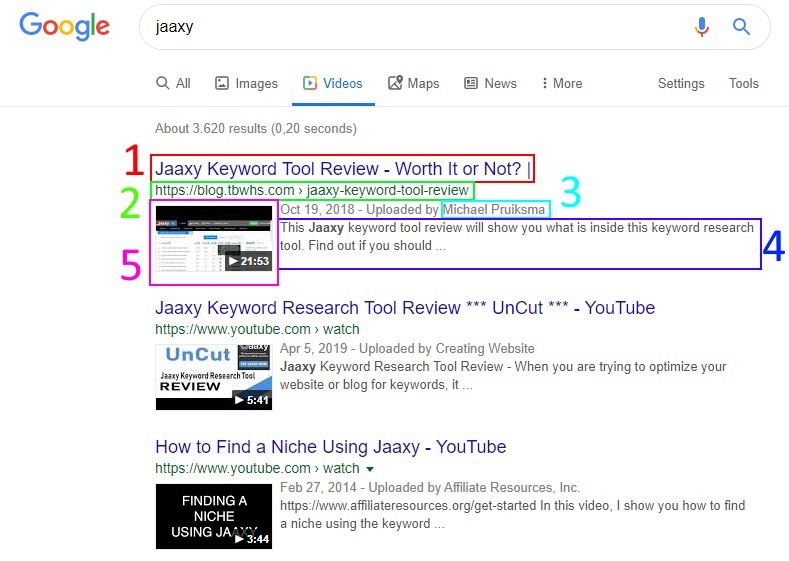
Task: Expand the green arrow beside Niche result URL
Action: click(370, 469)
